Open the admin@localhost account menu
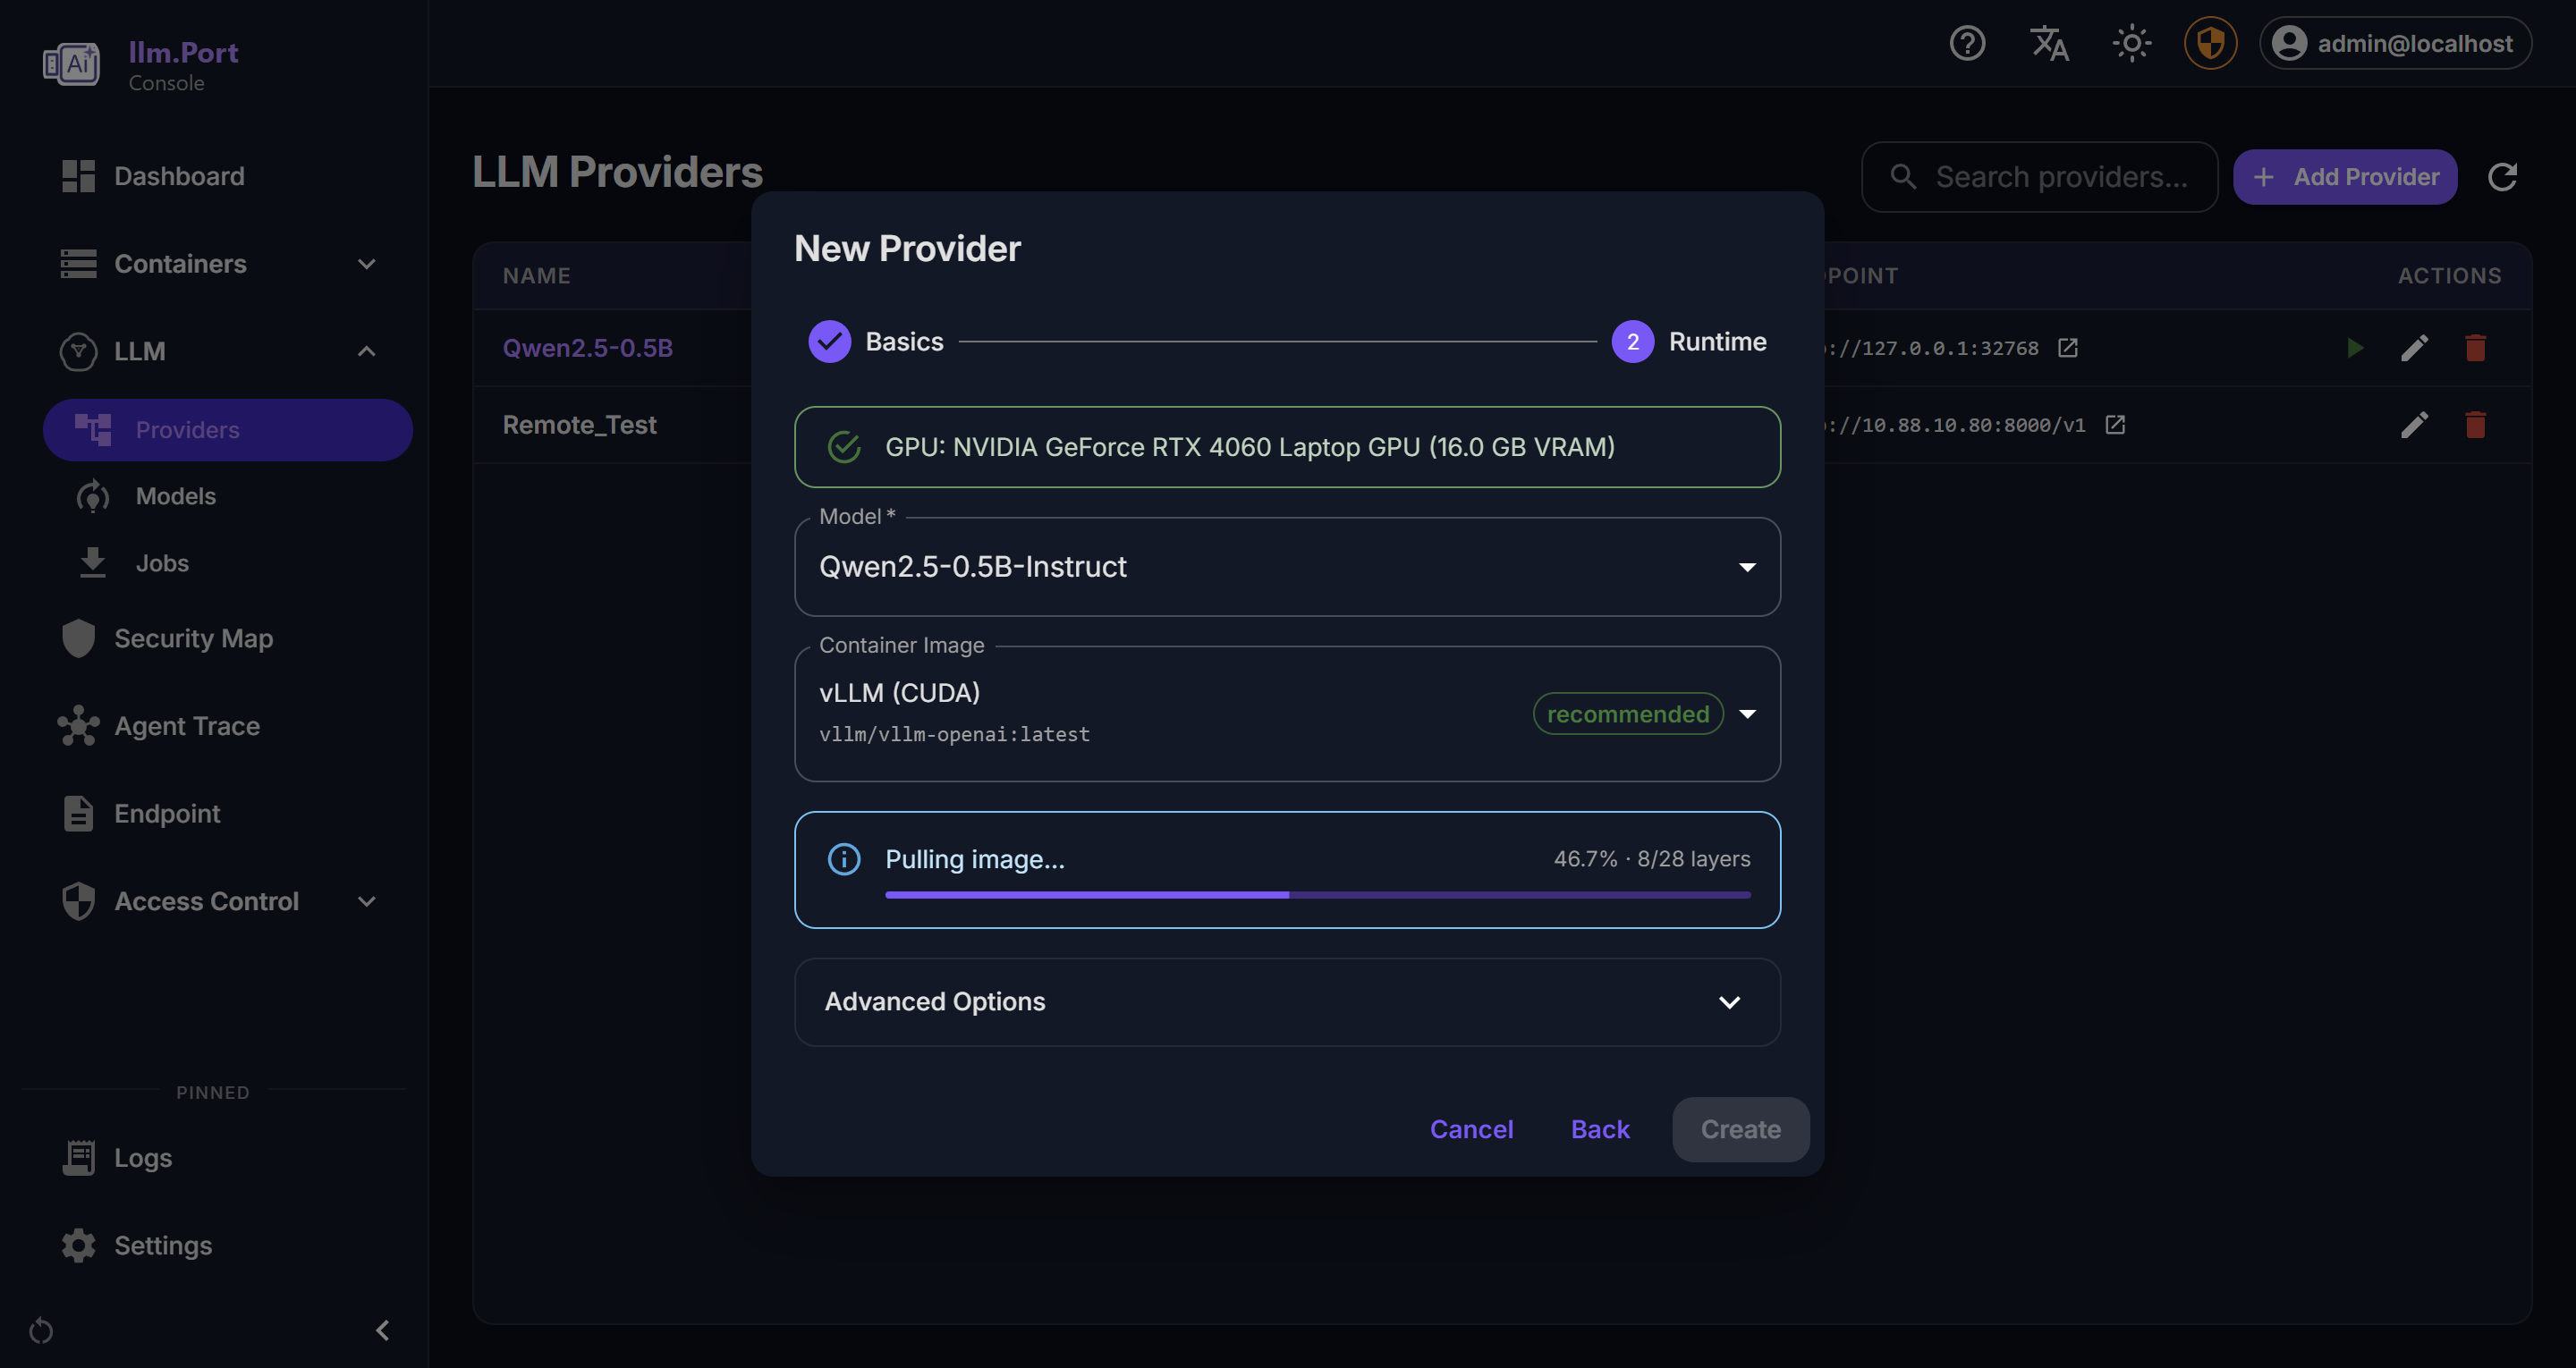 pyautogui.click(x=2395, y=43)
